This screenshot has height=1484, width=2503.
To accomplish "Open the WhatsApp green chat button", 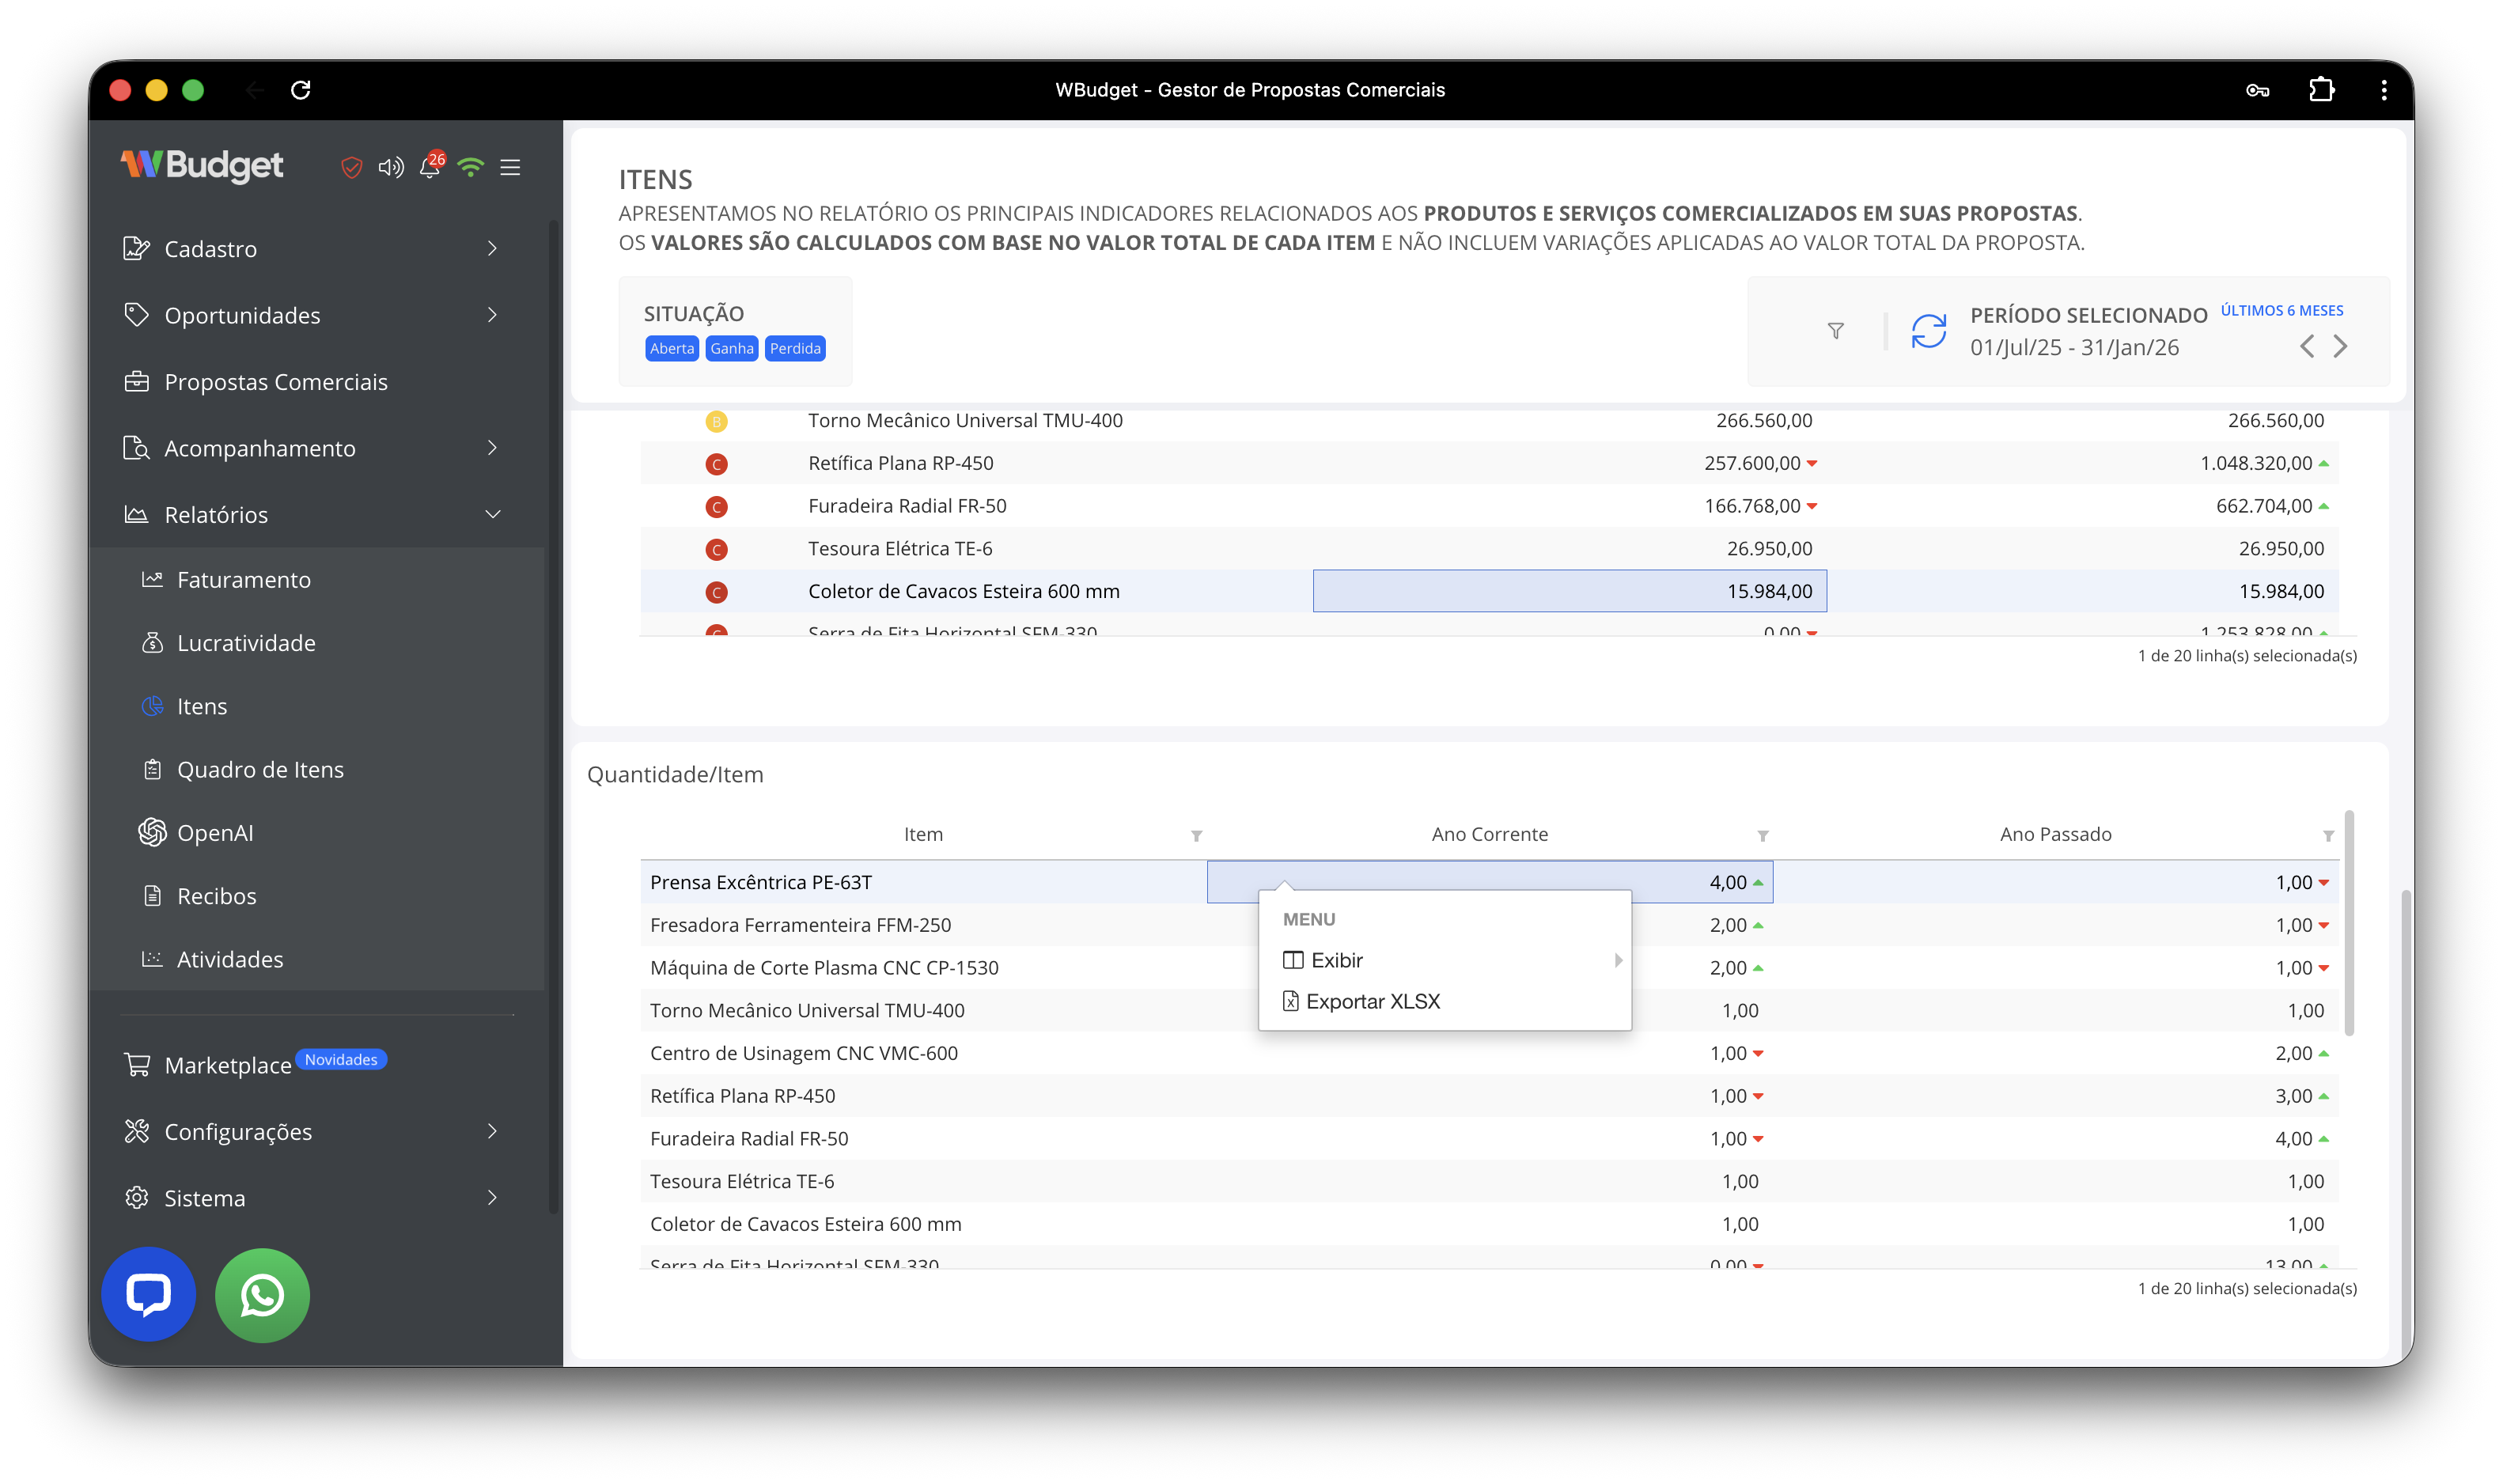I will (262, 1295).
